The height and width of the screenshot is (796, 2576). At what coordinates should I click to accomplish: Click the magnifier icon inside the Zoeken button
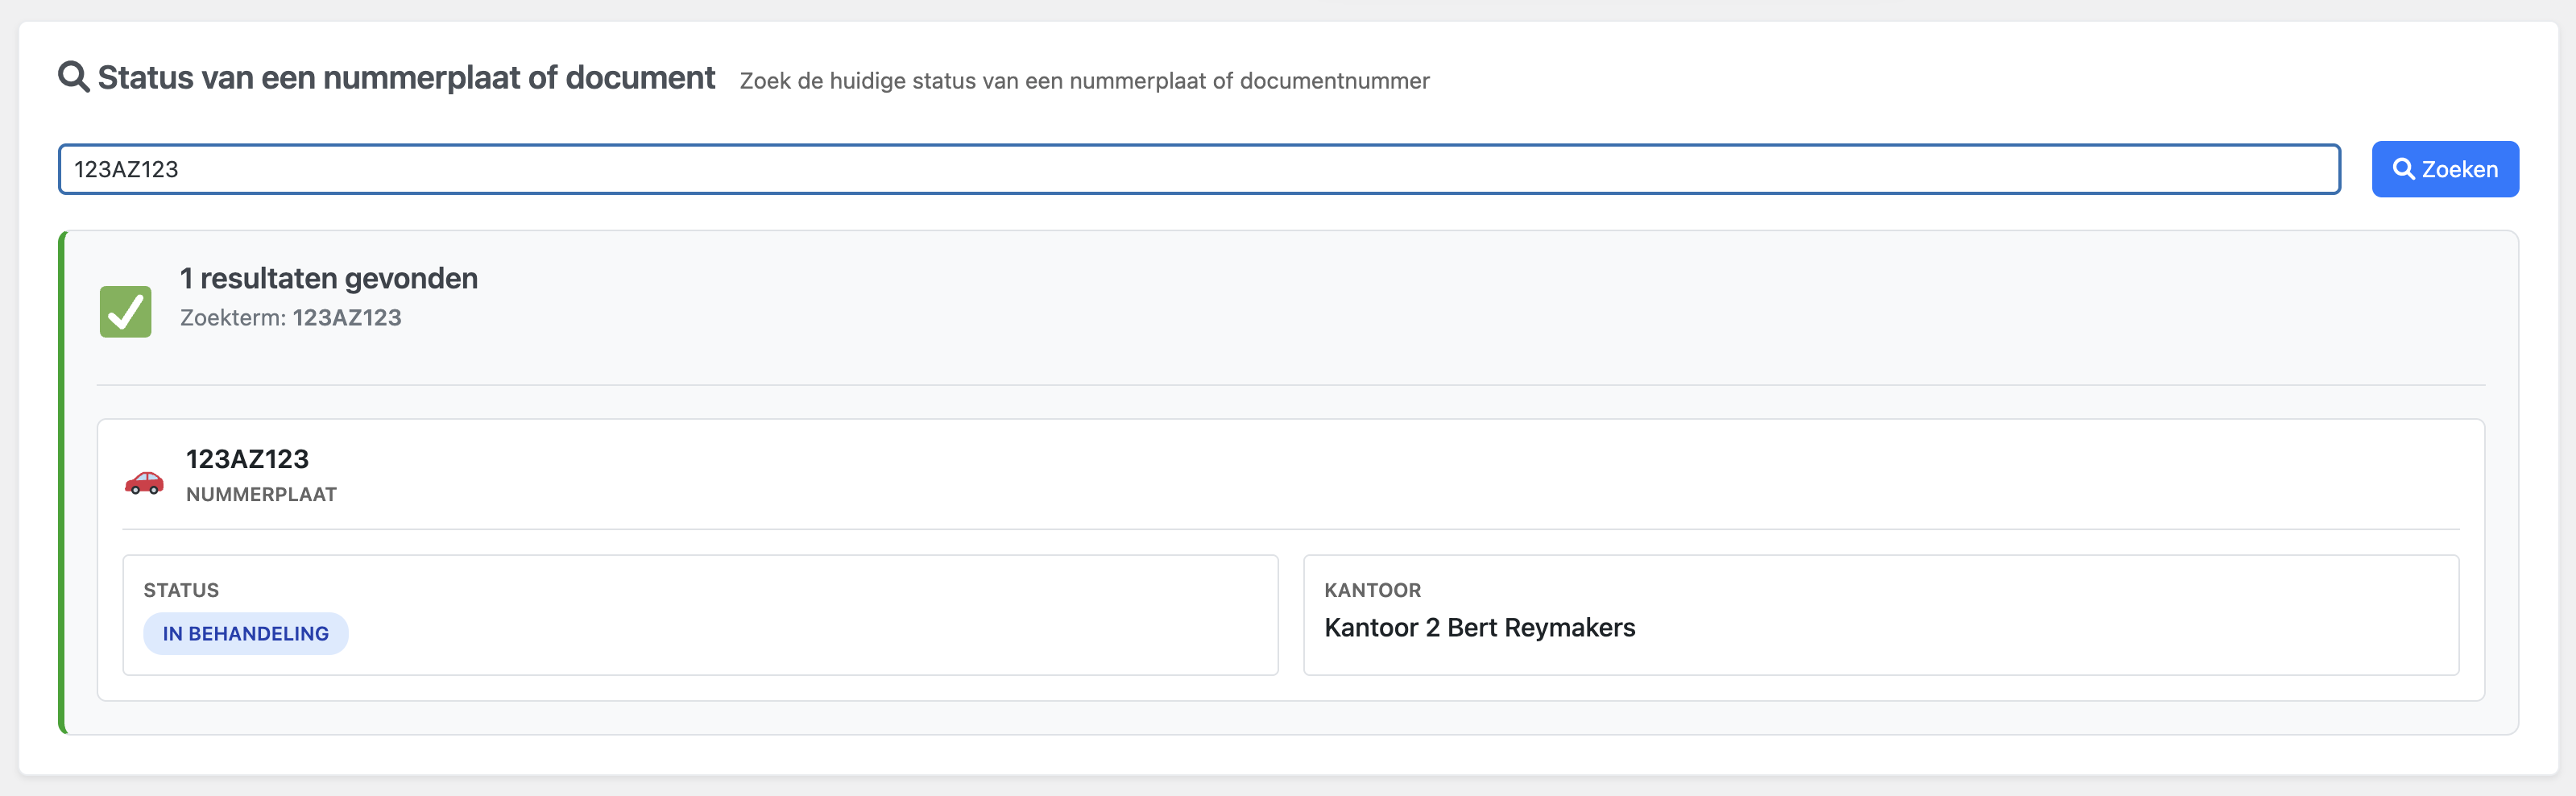pos(2402,169)
